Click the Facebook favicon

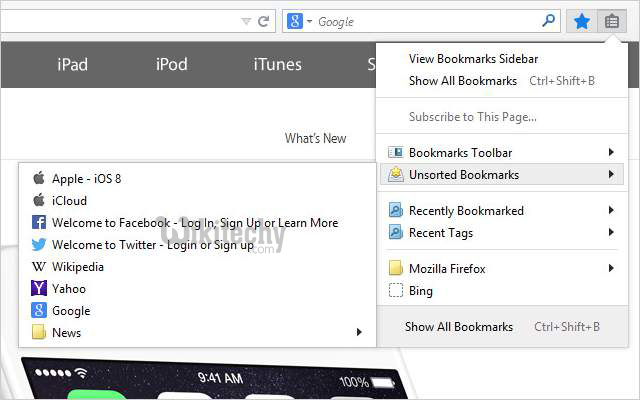[39, 222]
